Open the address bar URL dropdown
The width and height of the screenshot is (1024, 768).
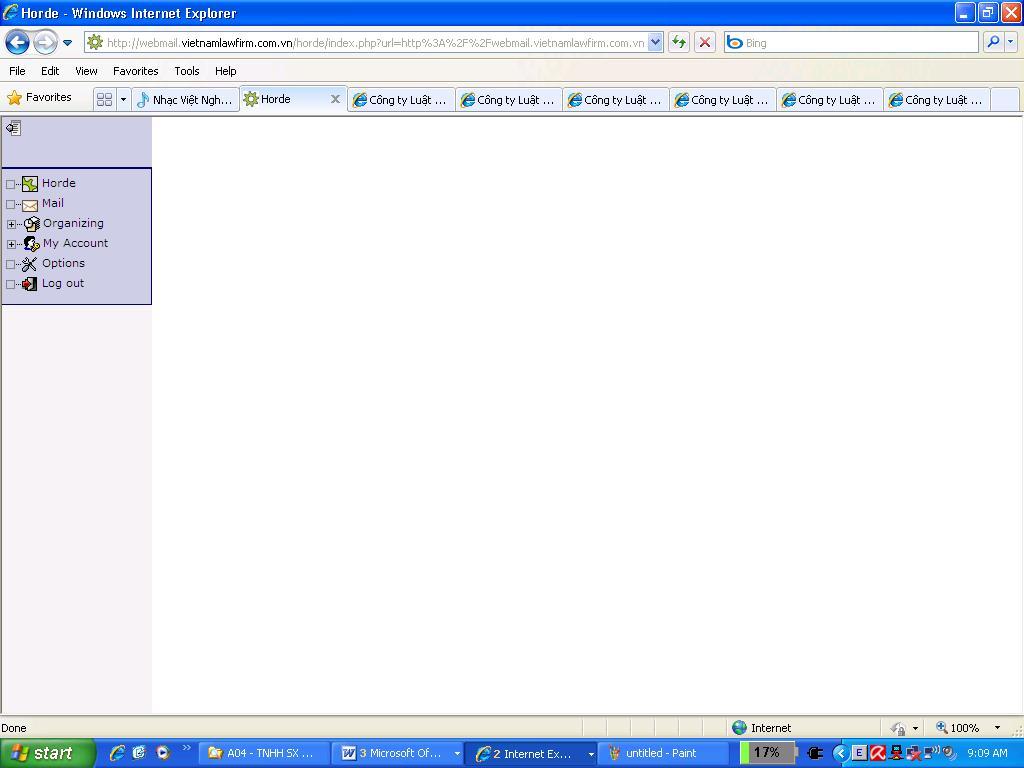[656, 42]
